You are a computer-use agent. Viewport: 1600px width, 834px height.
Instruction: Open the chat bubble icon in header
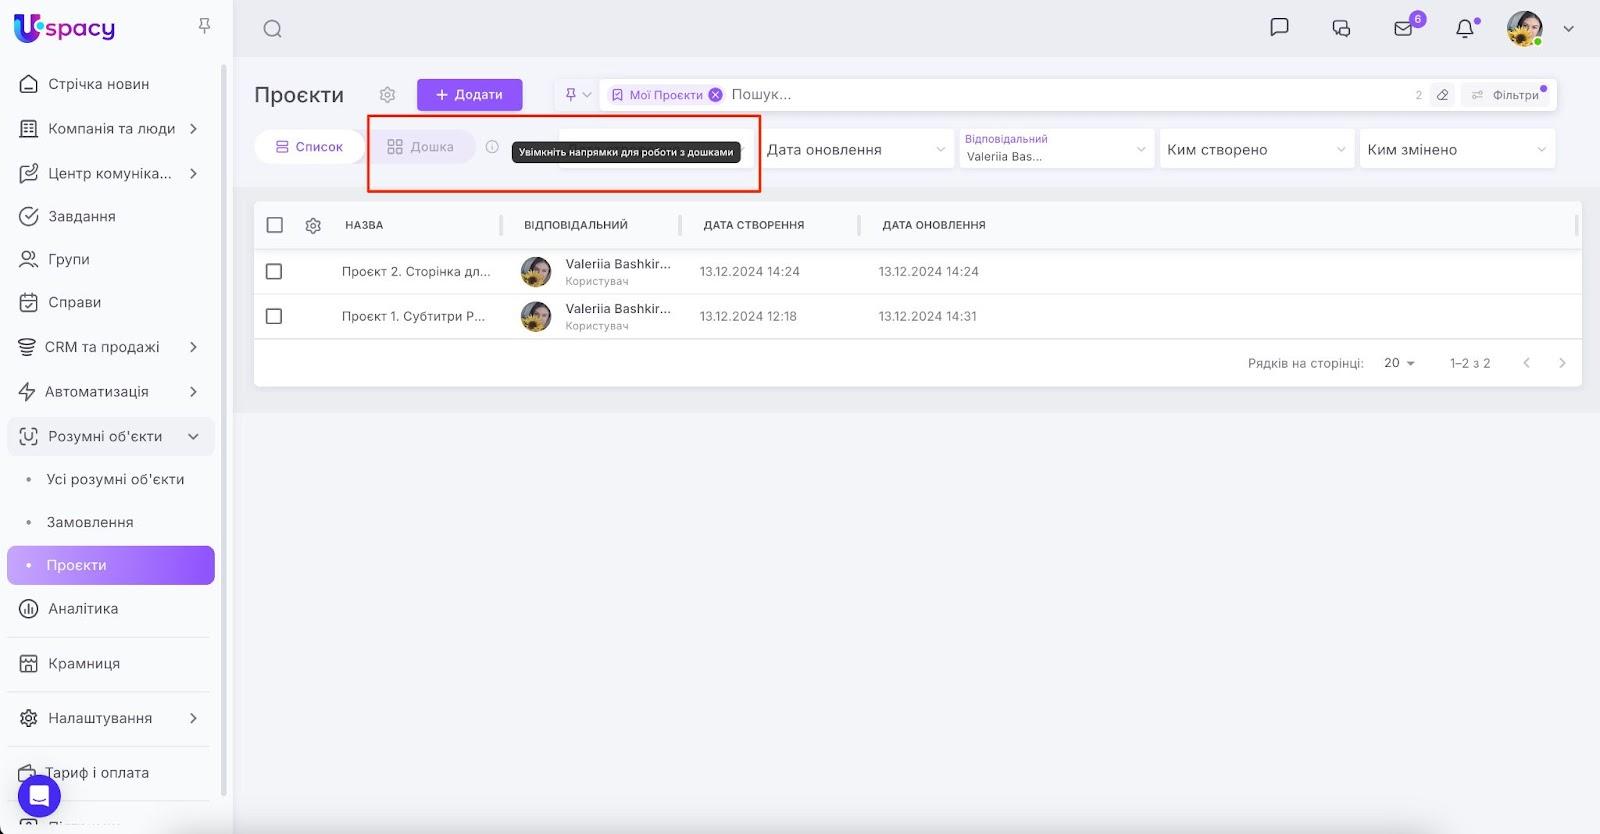click(x=1279, y=28)
